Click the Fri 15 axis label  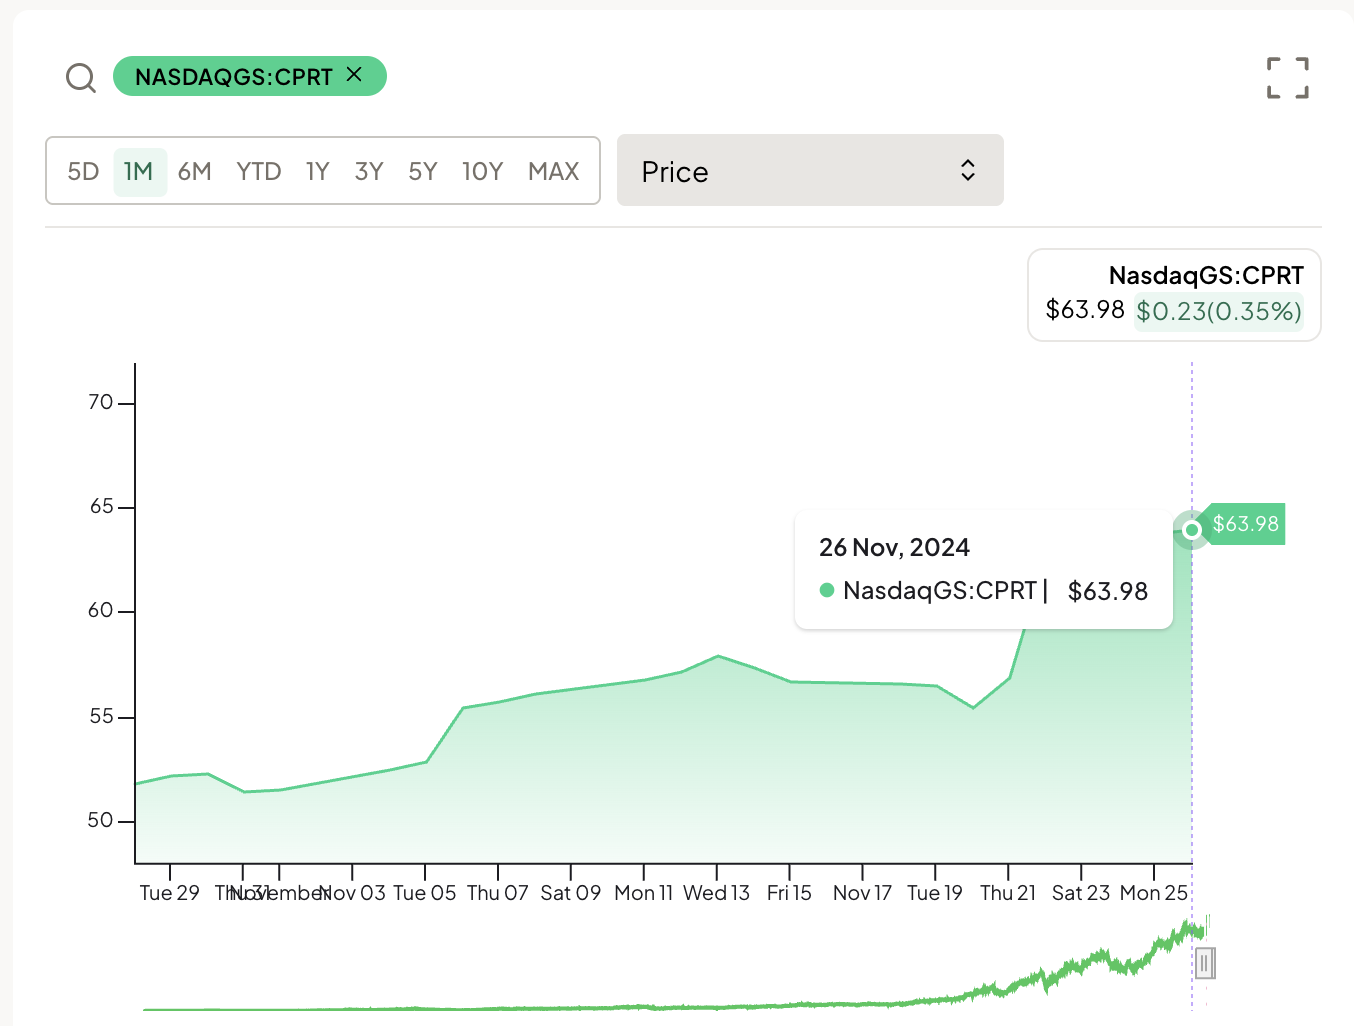pyautogui.click(x=790, y=893)
